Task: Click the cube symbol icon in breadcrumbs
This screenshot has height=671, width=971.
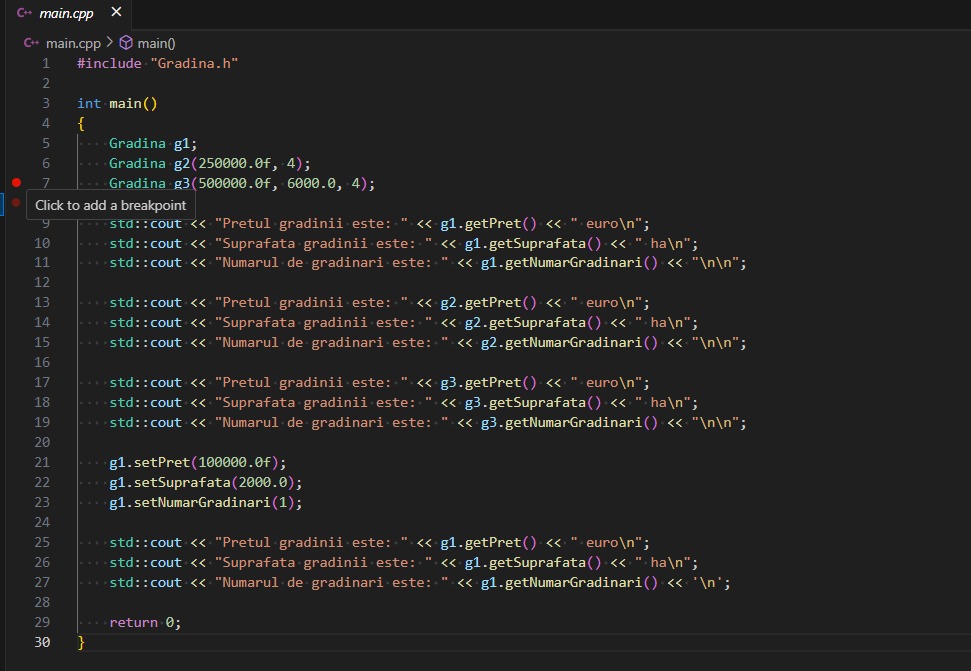Action: point(126,43)
